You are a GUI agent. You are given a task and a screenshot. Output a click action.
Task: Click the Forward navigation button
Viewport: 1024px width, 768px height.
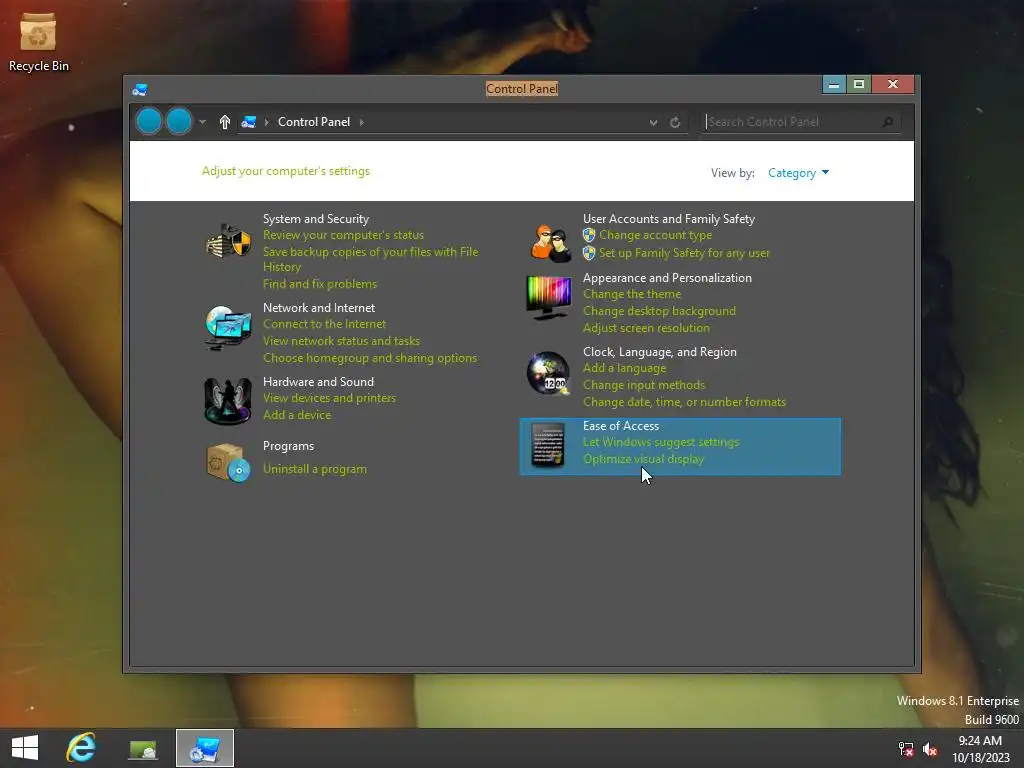(179, 121)
